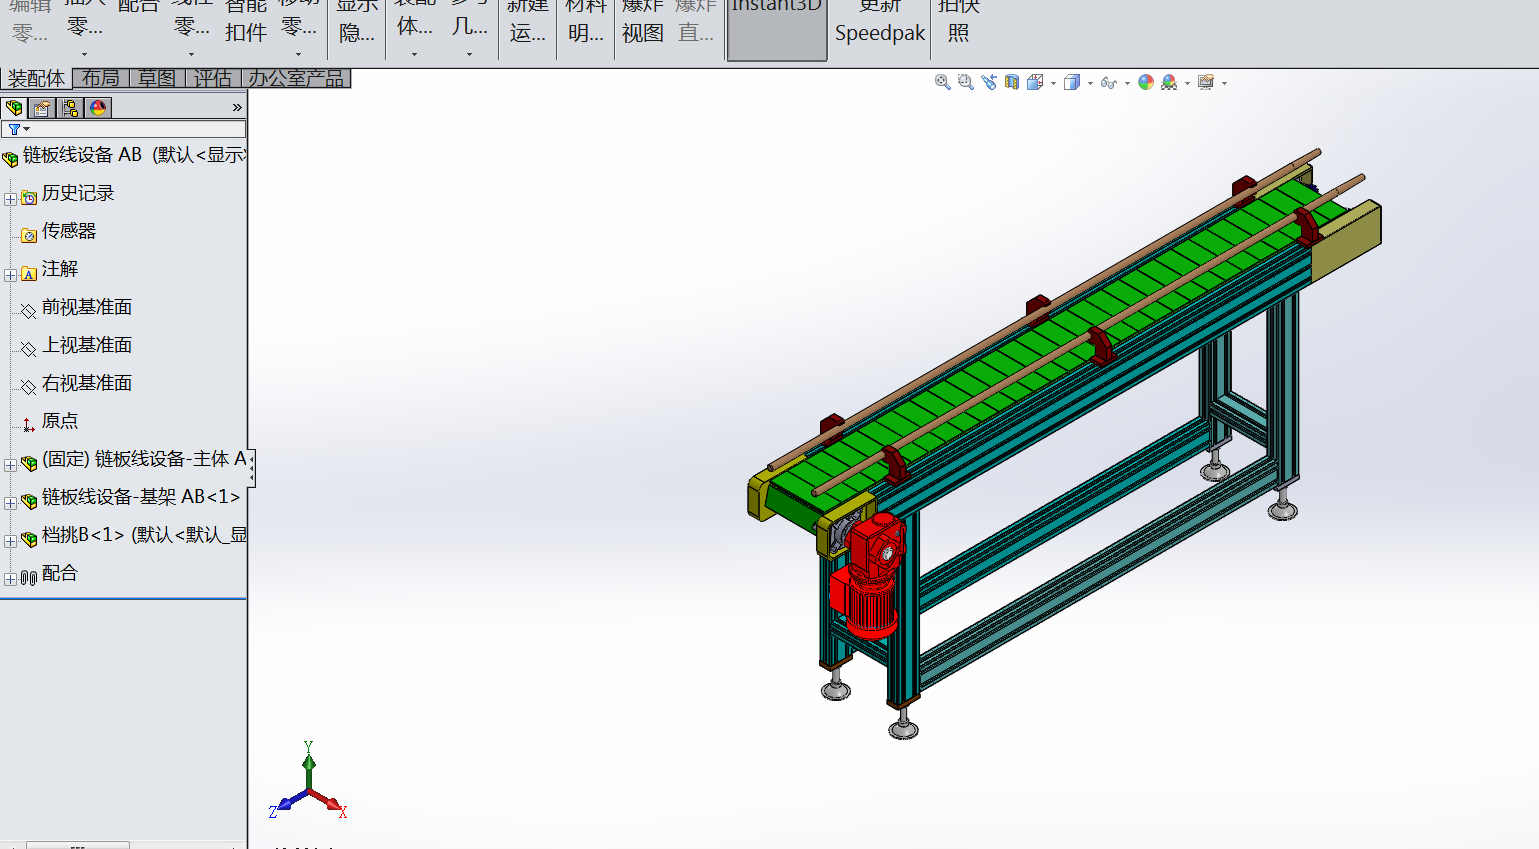Open the Display Style dropdown arrow

point(1090,83)
